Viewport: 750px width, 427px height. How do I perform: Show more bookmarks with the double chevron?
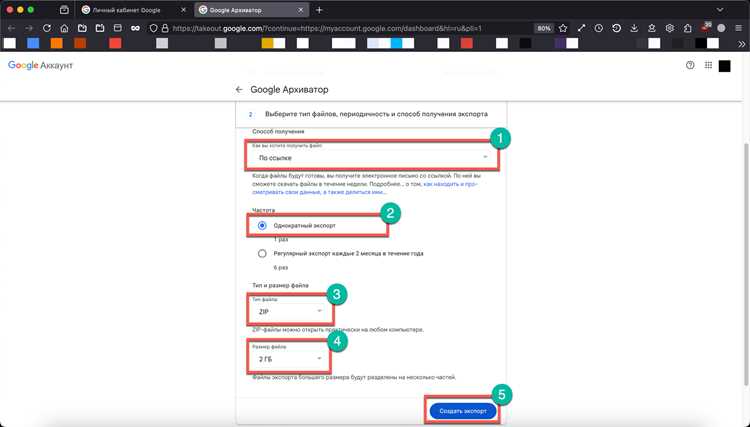741,44
